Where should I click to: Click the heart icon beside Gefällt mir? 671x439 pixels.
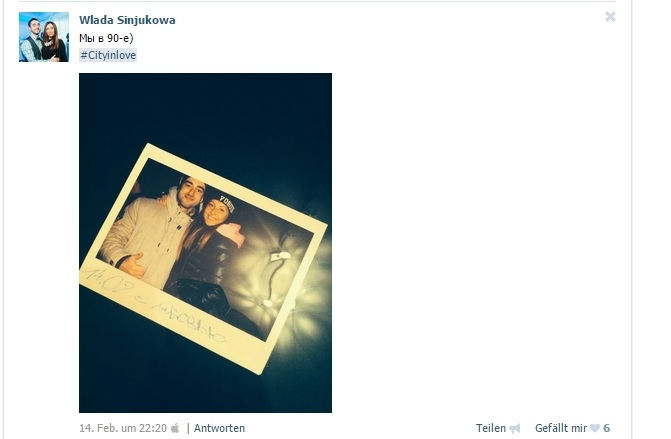595,428
